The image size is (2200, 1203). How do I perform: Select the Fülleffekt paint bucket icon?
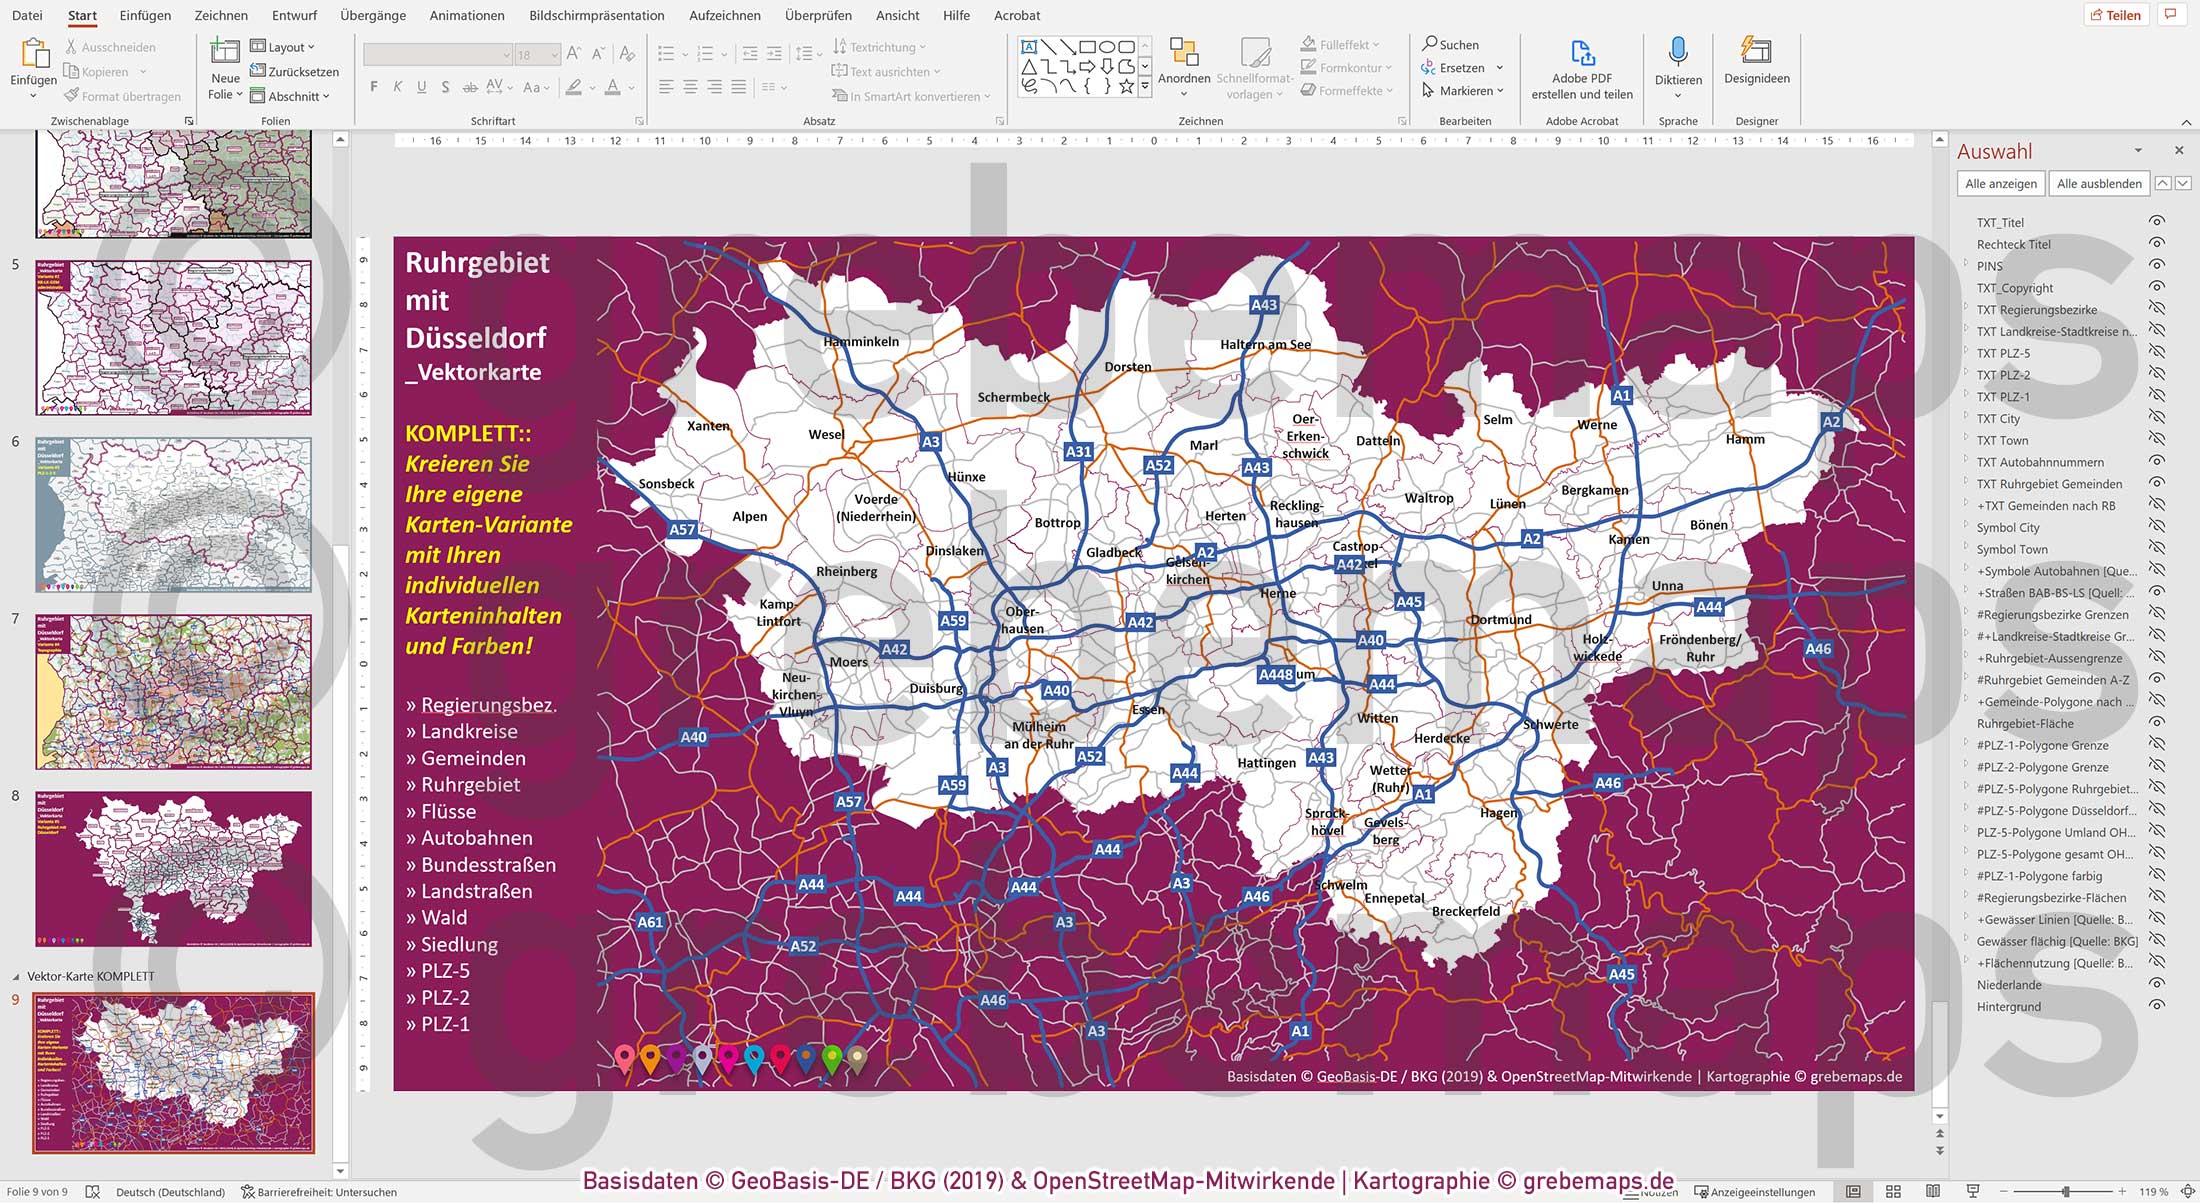[1308, 43]
